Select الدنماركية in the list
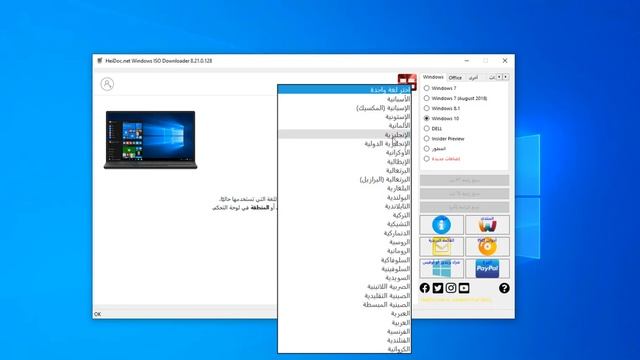Screen dimensions: 640x360 tap(344, 233)
